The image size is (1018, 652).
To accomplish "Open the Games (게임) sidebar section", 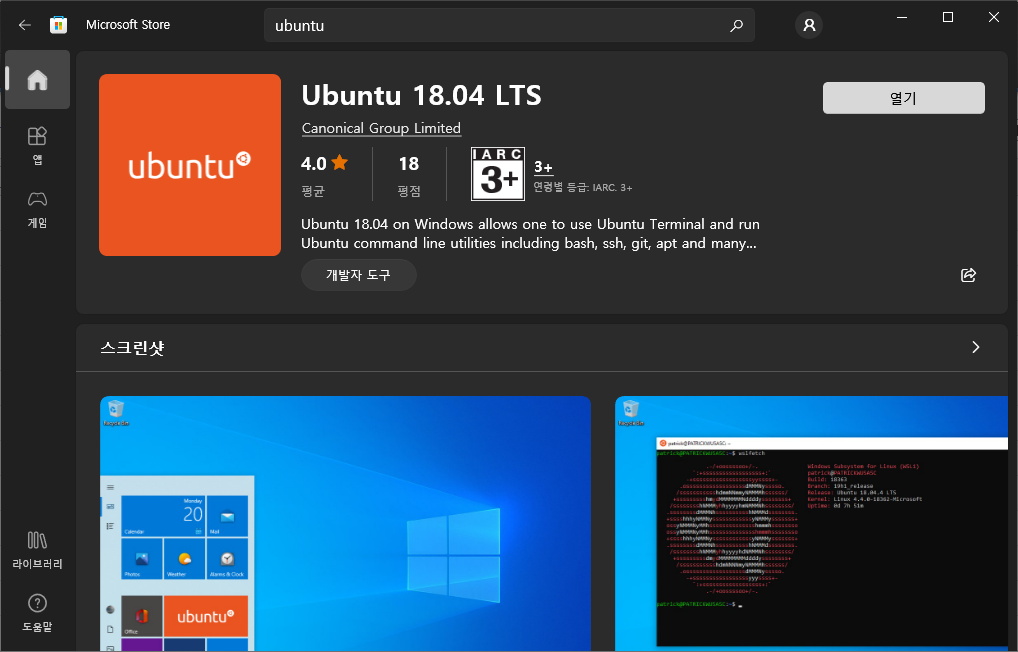I will (x=38, y=209).
